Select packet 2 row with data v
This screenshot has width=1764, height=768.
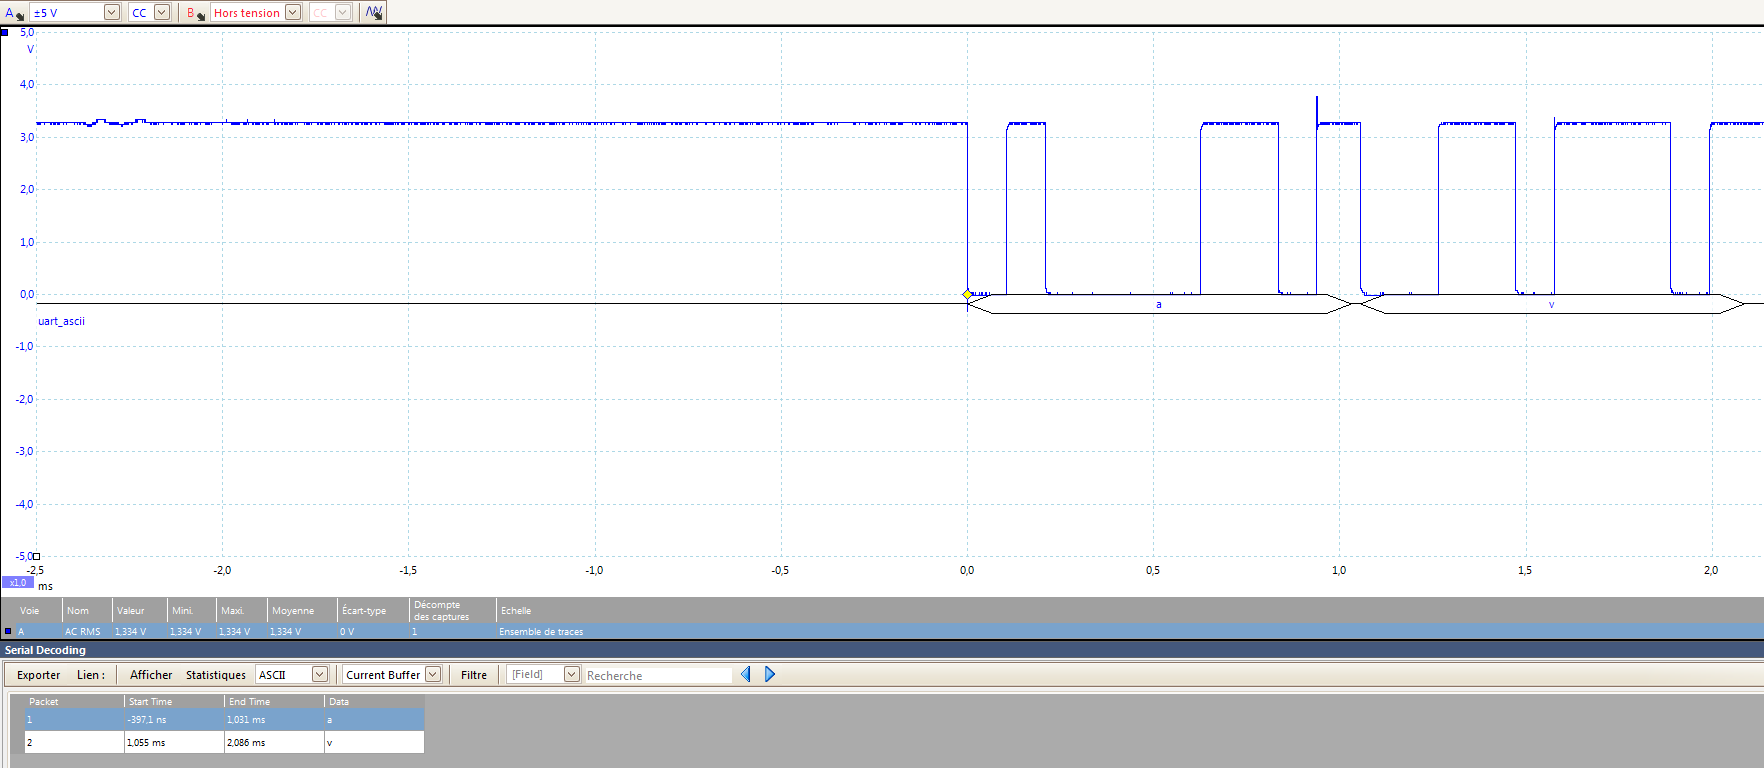(224, 743)
